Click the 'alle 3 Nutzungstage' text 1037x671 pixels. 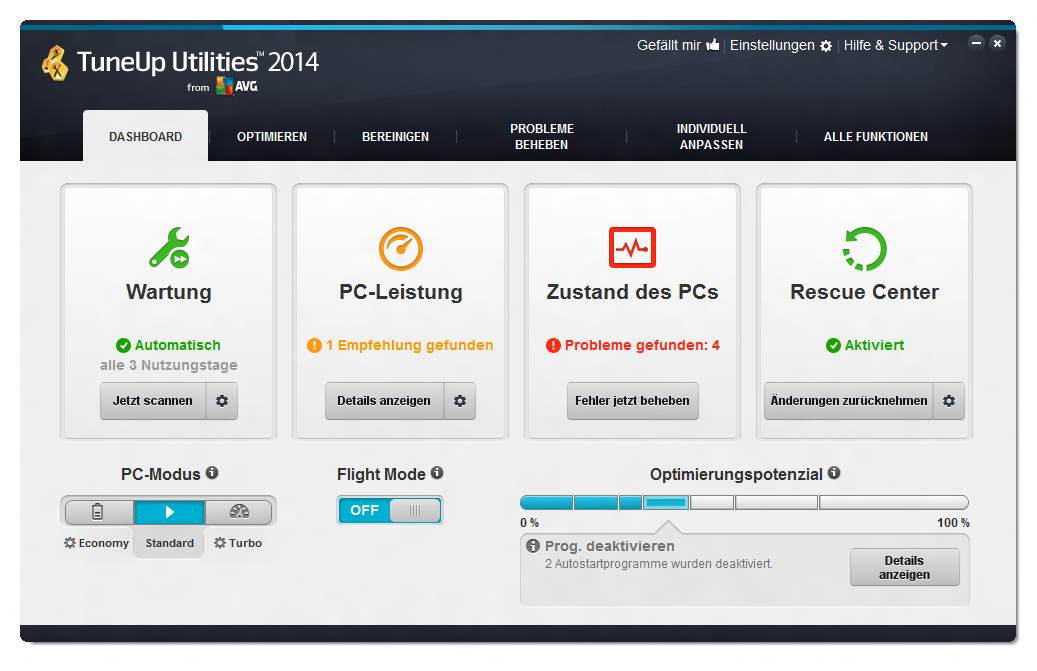(169, 365)
